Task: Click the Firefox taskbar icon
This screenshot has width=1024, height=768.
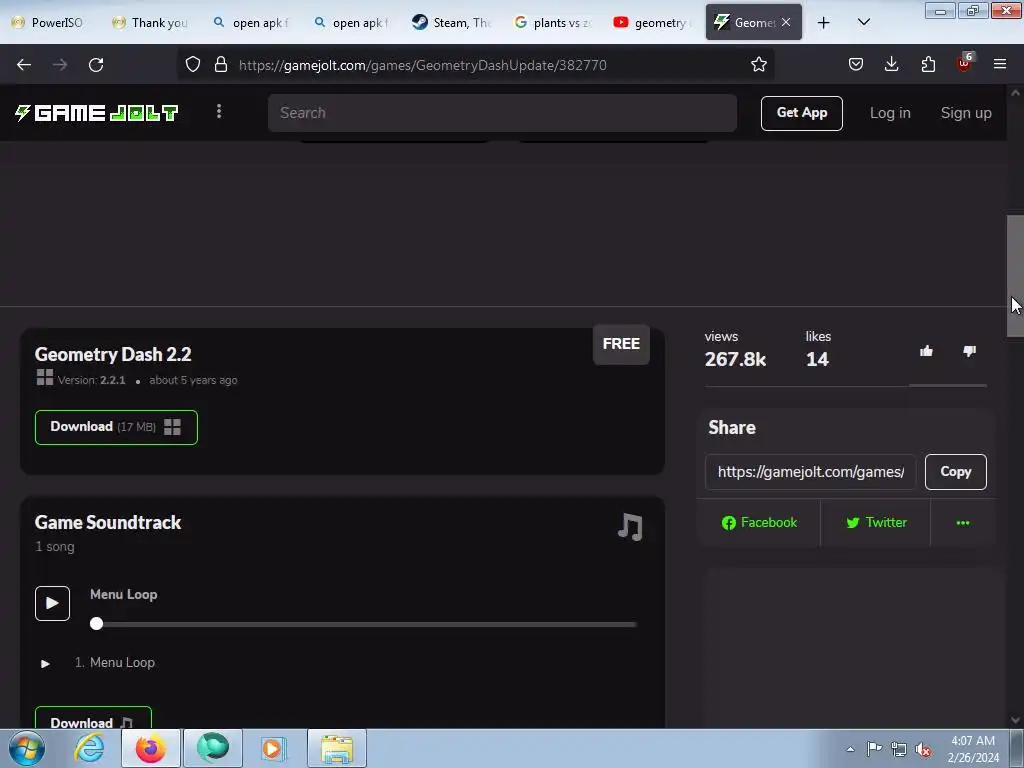Action: coord(150,748)
